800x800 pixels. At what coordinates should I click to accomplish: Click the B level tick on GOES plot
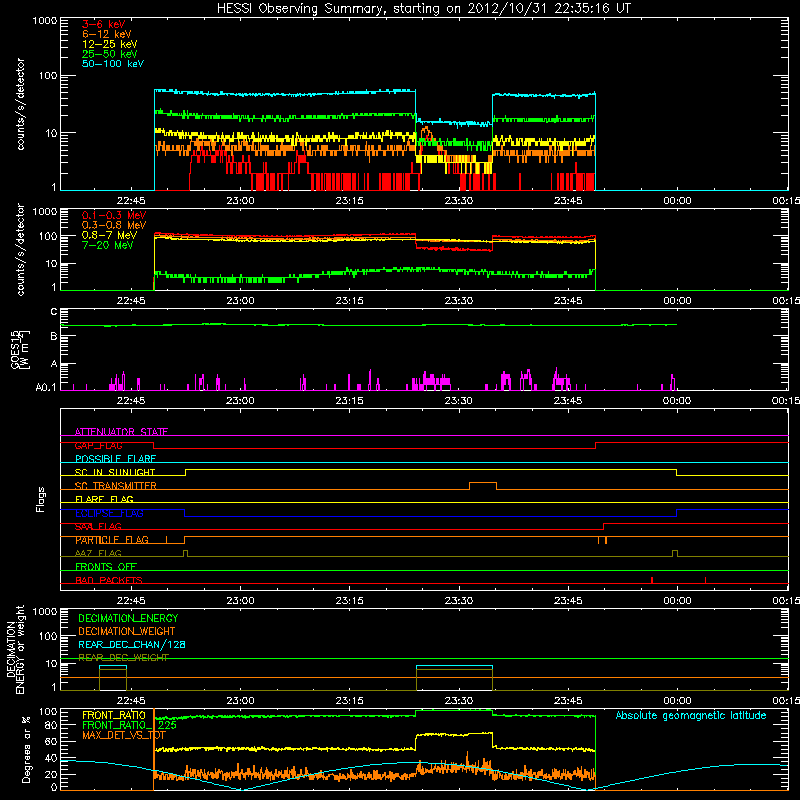click(54, 336)
